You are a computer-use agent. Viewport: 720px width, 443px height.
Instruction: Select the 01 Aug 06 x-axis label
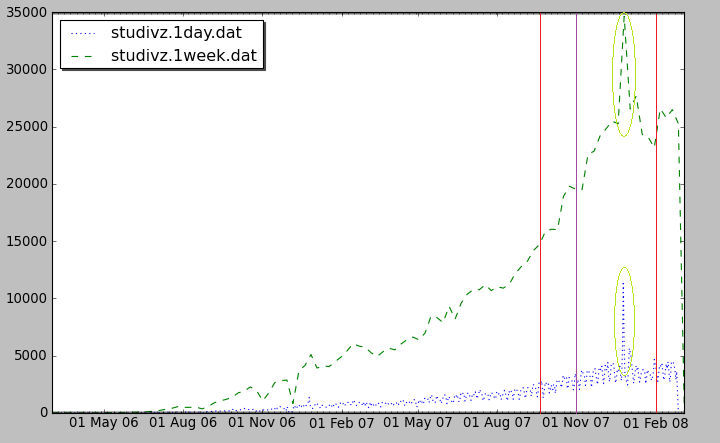pos(183,423)
